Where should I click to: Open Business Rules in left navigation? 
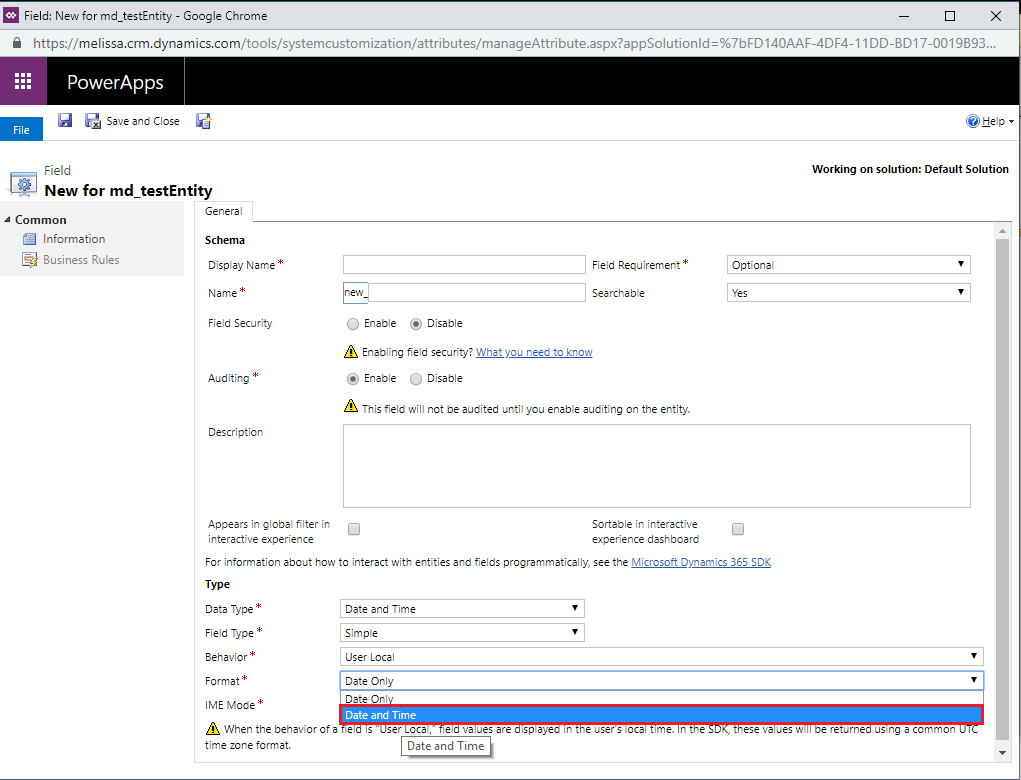(81, 260)
